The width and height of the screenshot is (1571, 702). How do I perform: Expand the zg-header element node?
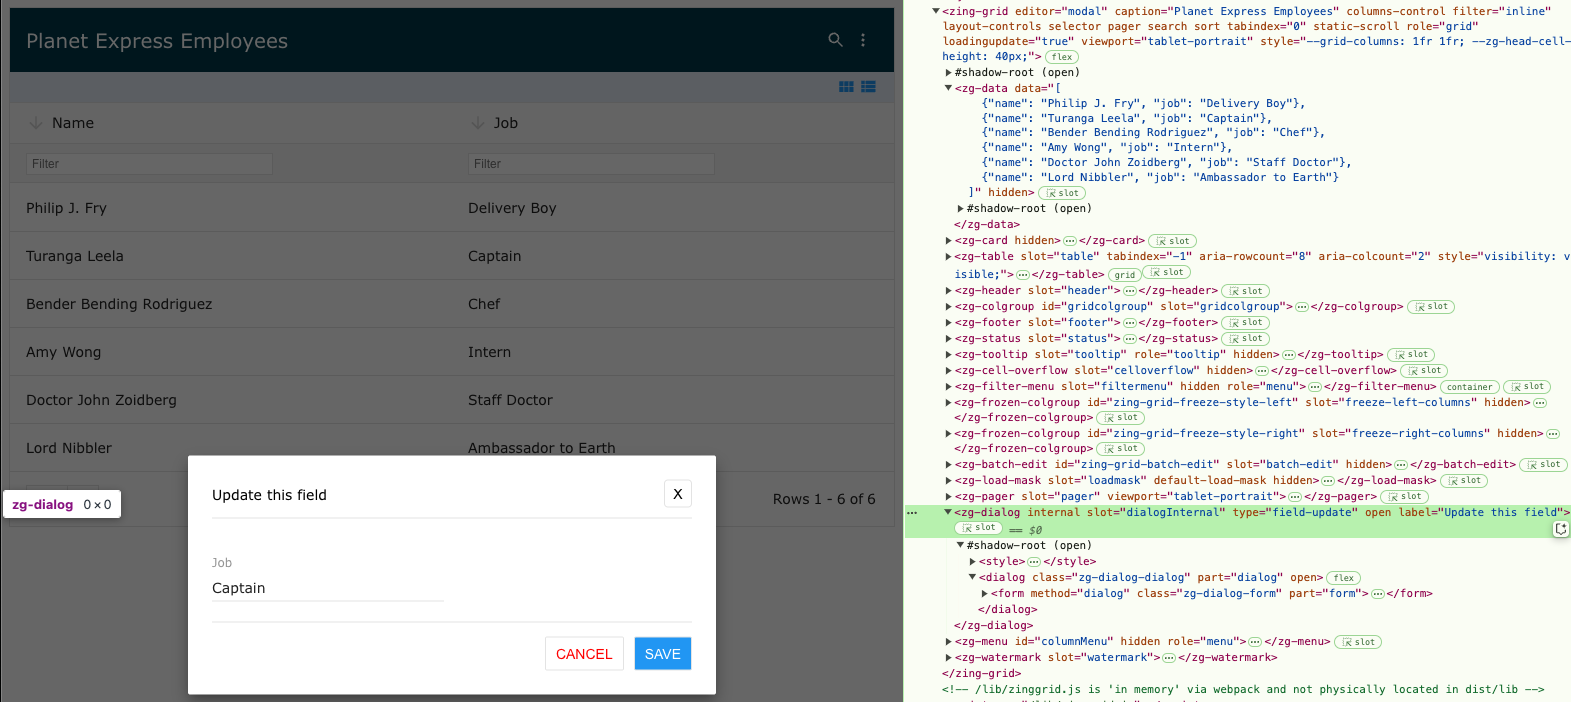(x=948, y=291)
